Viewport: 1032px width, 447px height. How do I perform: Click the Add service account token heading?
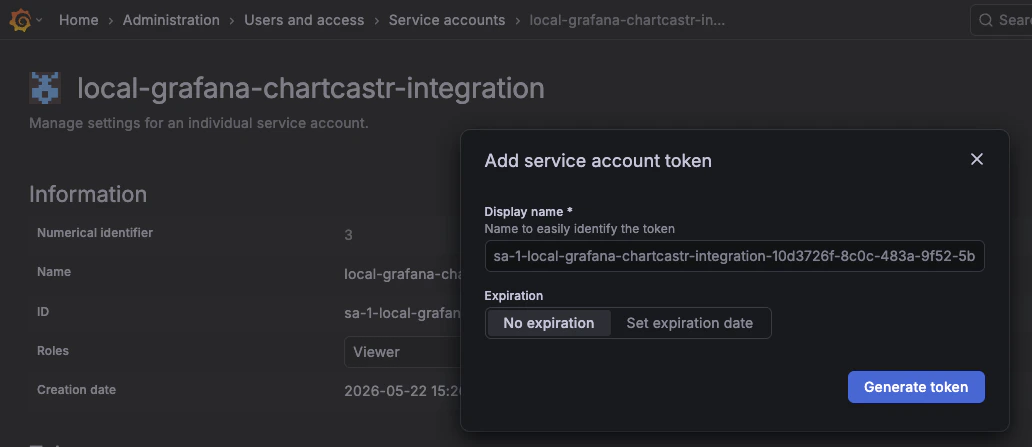598,161
